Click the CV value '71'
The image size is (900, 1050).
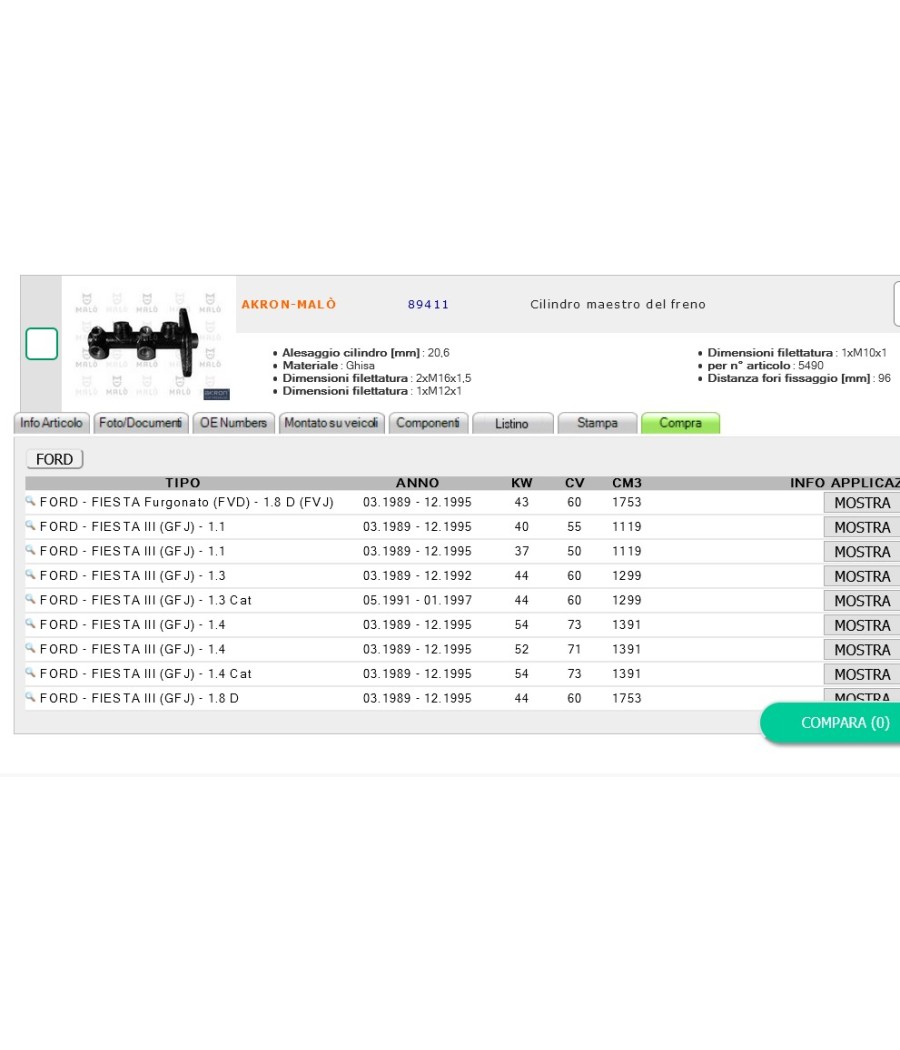(x=575, y=649)
